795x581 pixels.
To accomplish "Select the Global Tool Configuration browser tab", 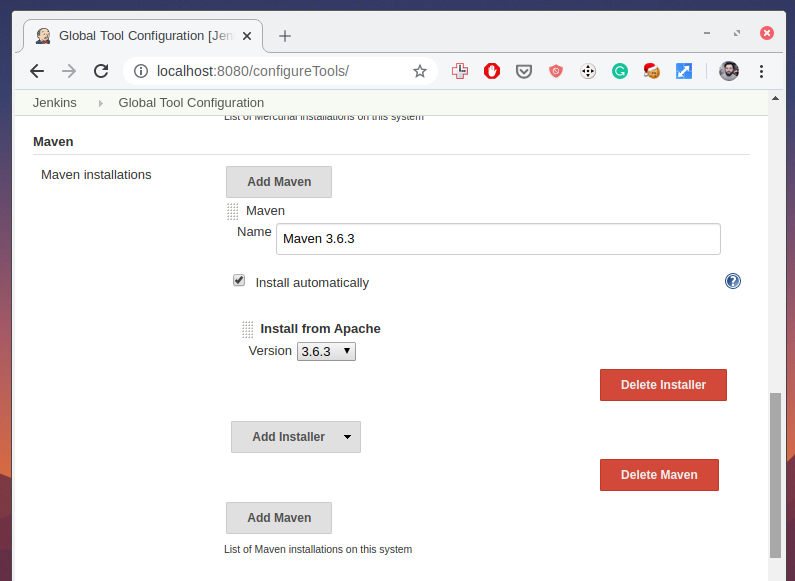I will click(x=143, y=36).
